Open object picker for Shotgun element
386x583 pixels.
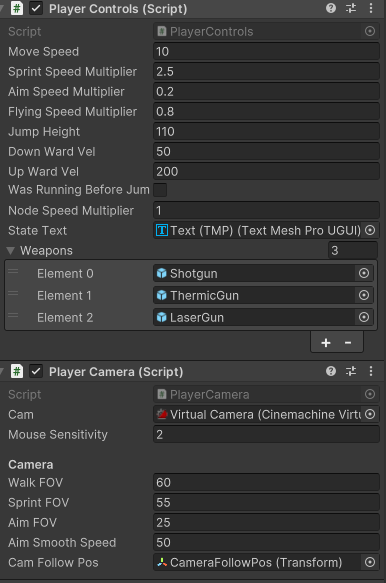pos(364,273)
